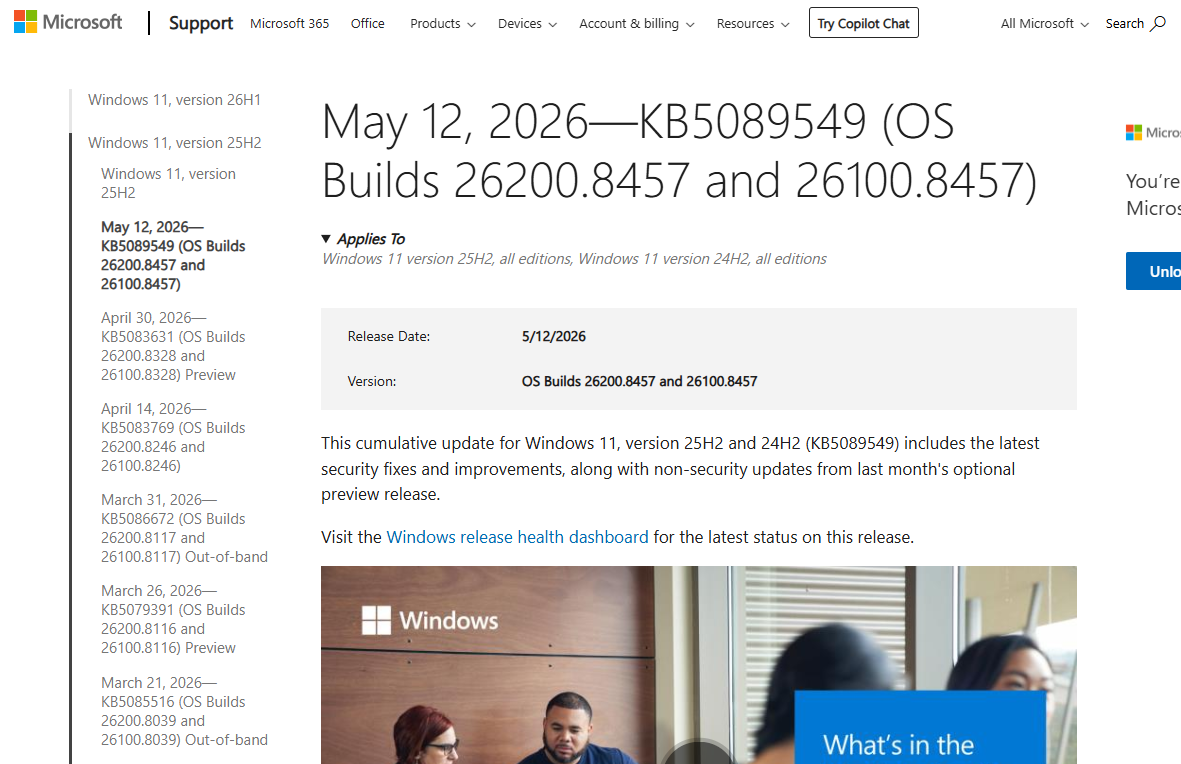
Task: Expand the Devices dropdown
Action: [527, 23]
